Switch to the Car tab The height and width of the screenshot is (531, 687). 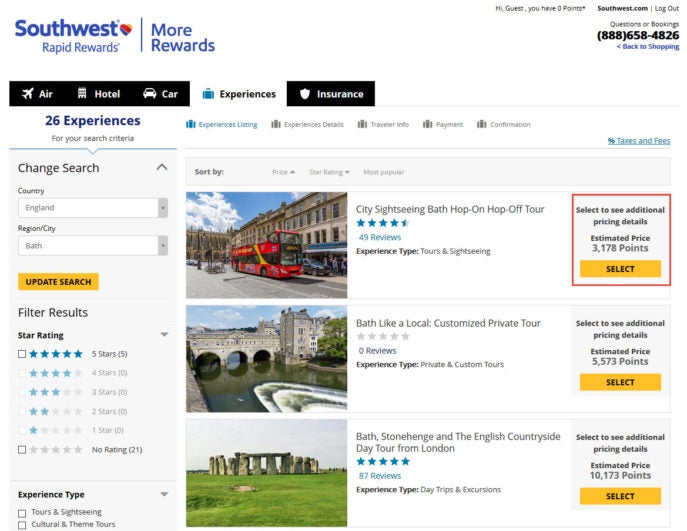[160, 94]
